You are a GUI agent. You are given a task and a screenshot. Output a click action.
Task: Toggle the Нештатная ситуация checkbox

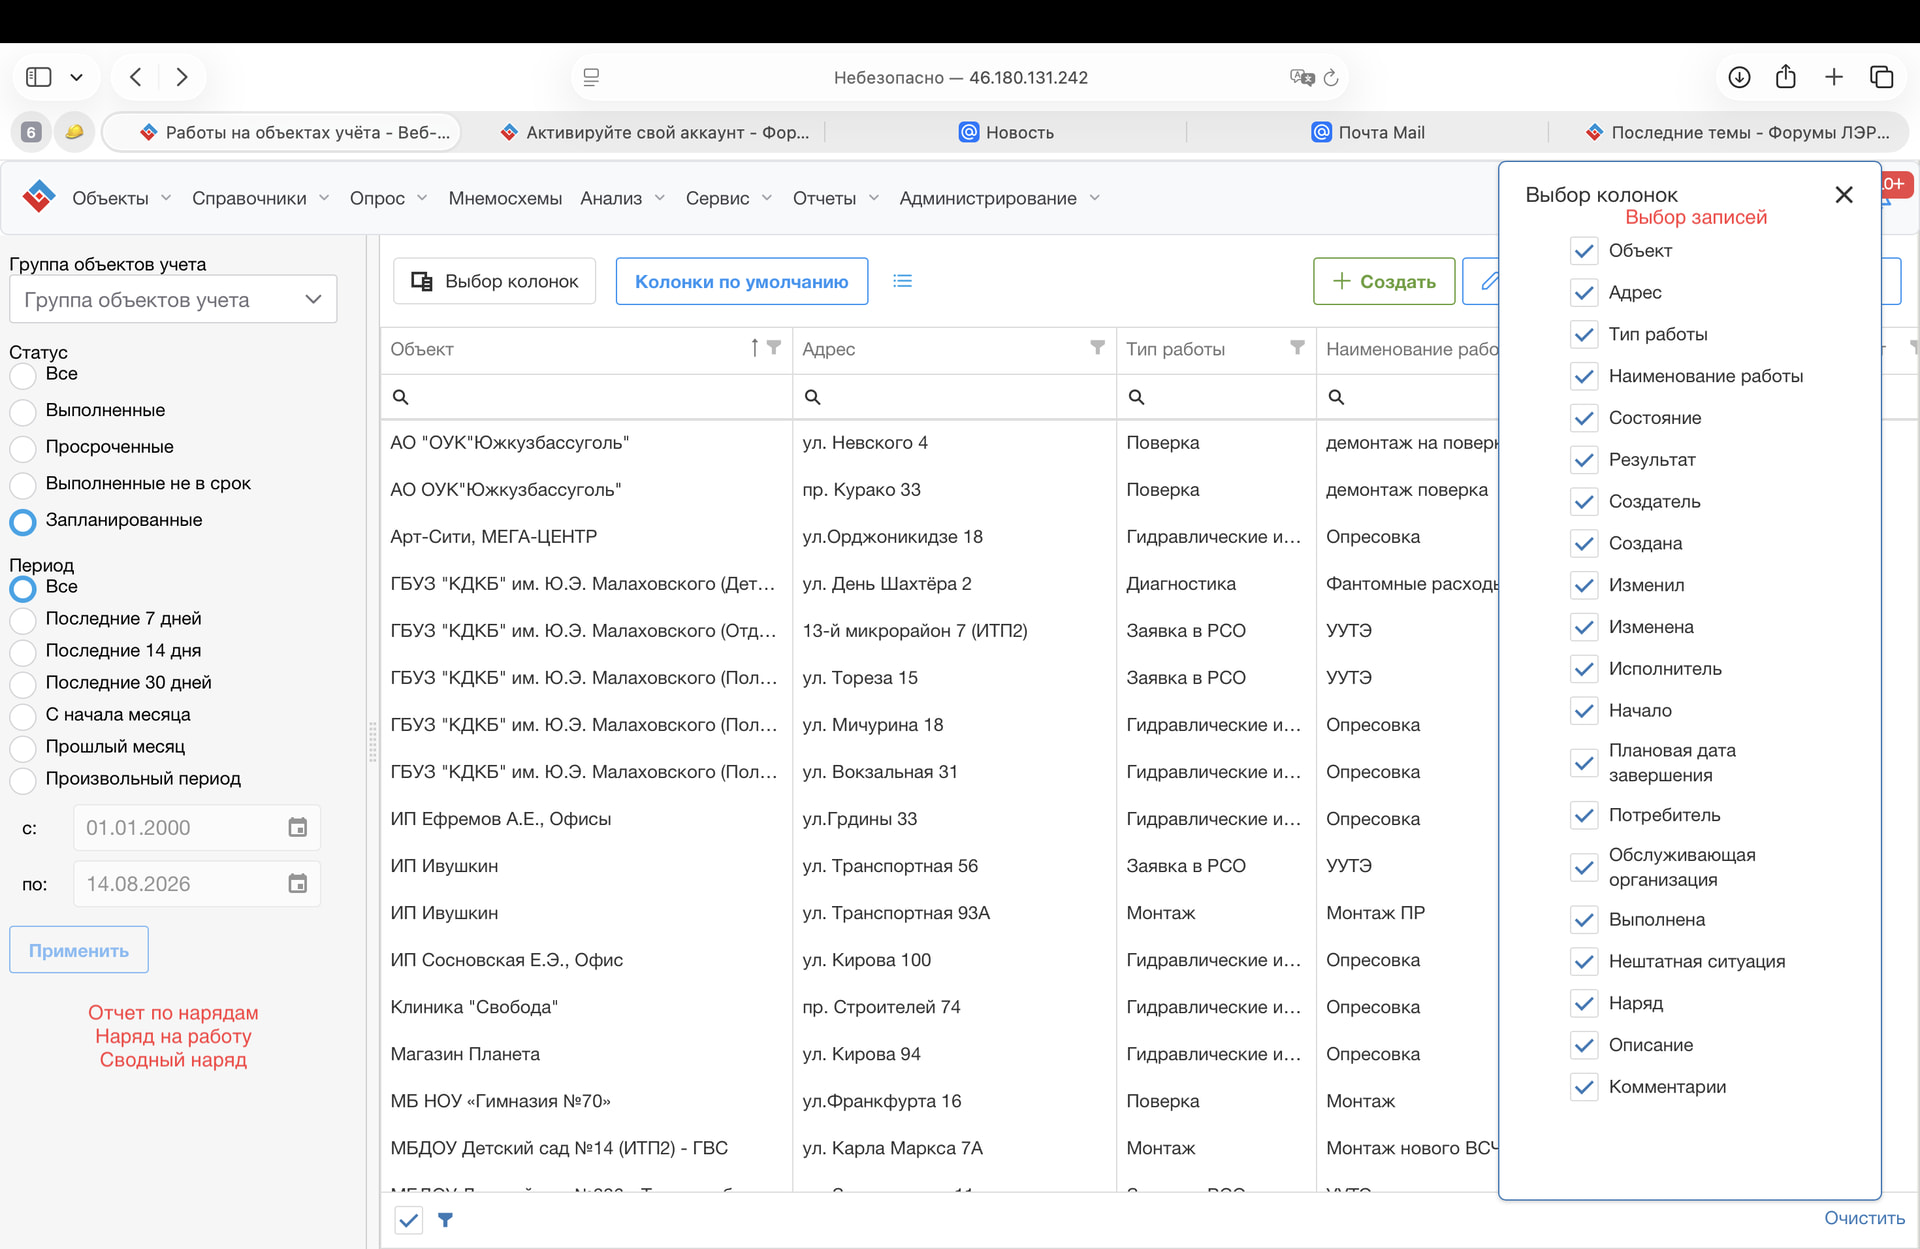coord(1584,962)
